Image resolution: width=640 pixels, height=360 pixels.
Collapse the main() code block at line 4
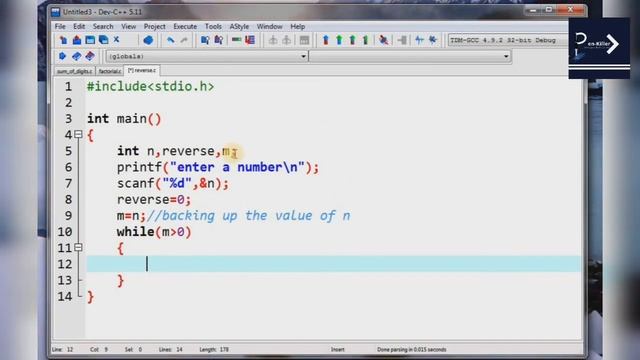coord(78,134)
